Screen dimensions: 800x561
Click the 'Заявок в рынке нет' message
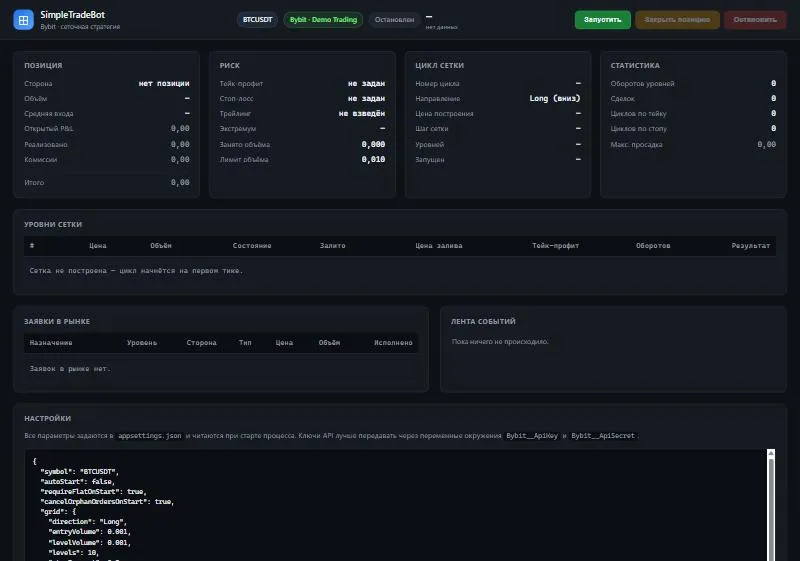(x=70, y=368)
